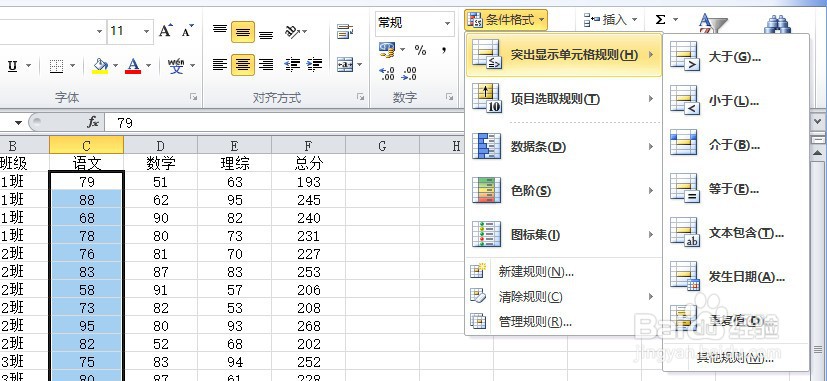Click the AutoSum sigma icon
The height and width of the screenshot is (381, 827).
(660, 20)
